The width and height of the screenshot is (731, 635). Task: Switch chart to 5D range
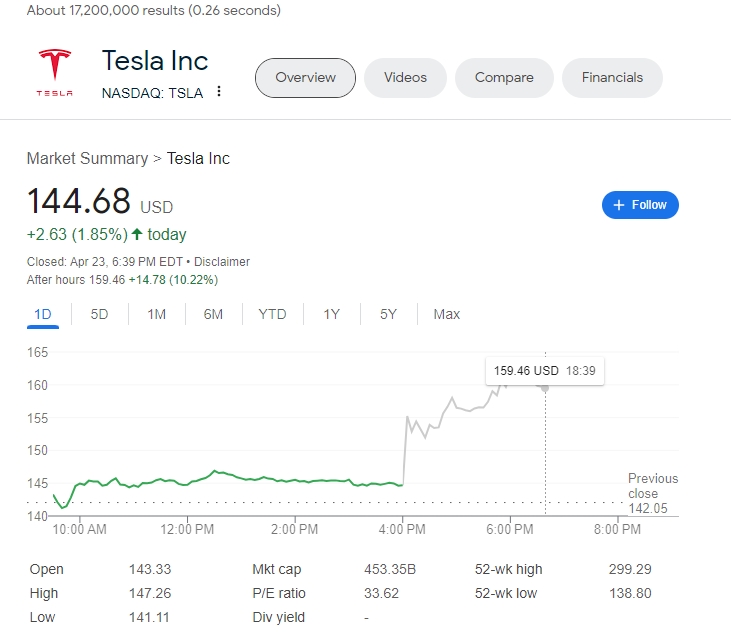tap(99, 314)
